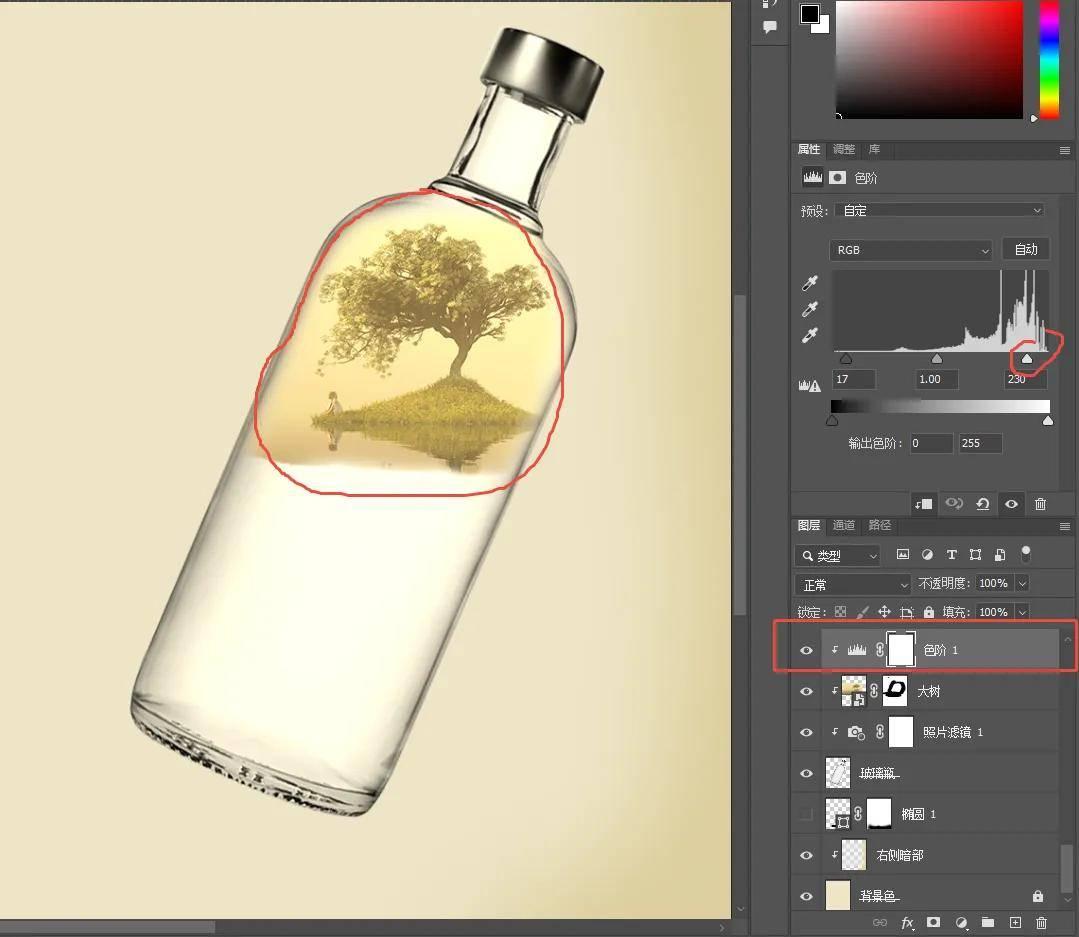Show the hidden 椭圆 1 layer

(806, 814)
